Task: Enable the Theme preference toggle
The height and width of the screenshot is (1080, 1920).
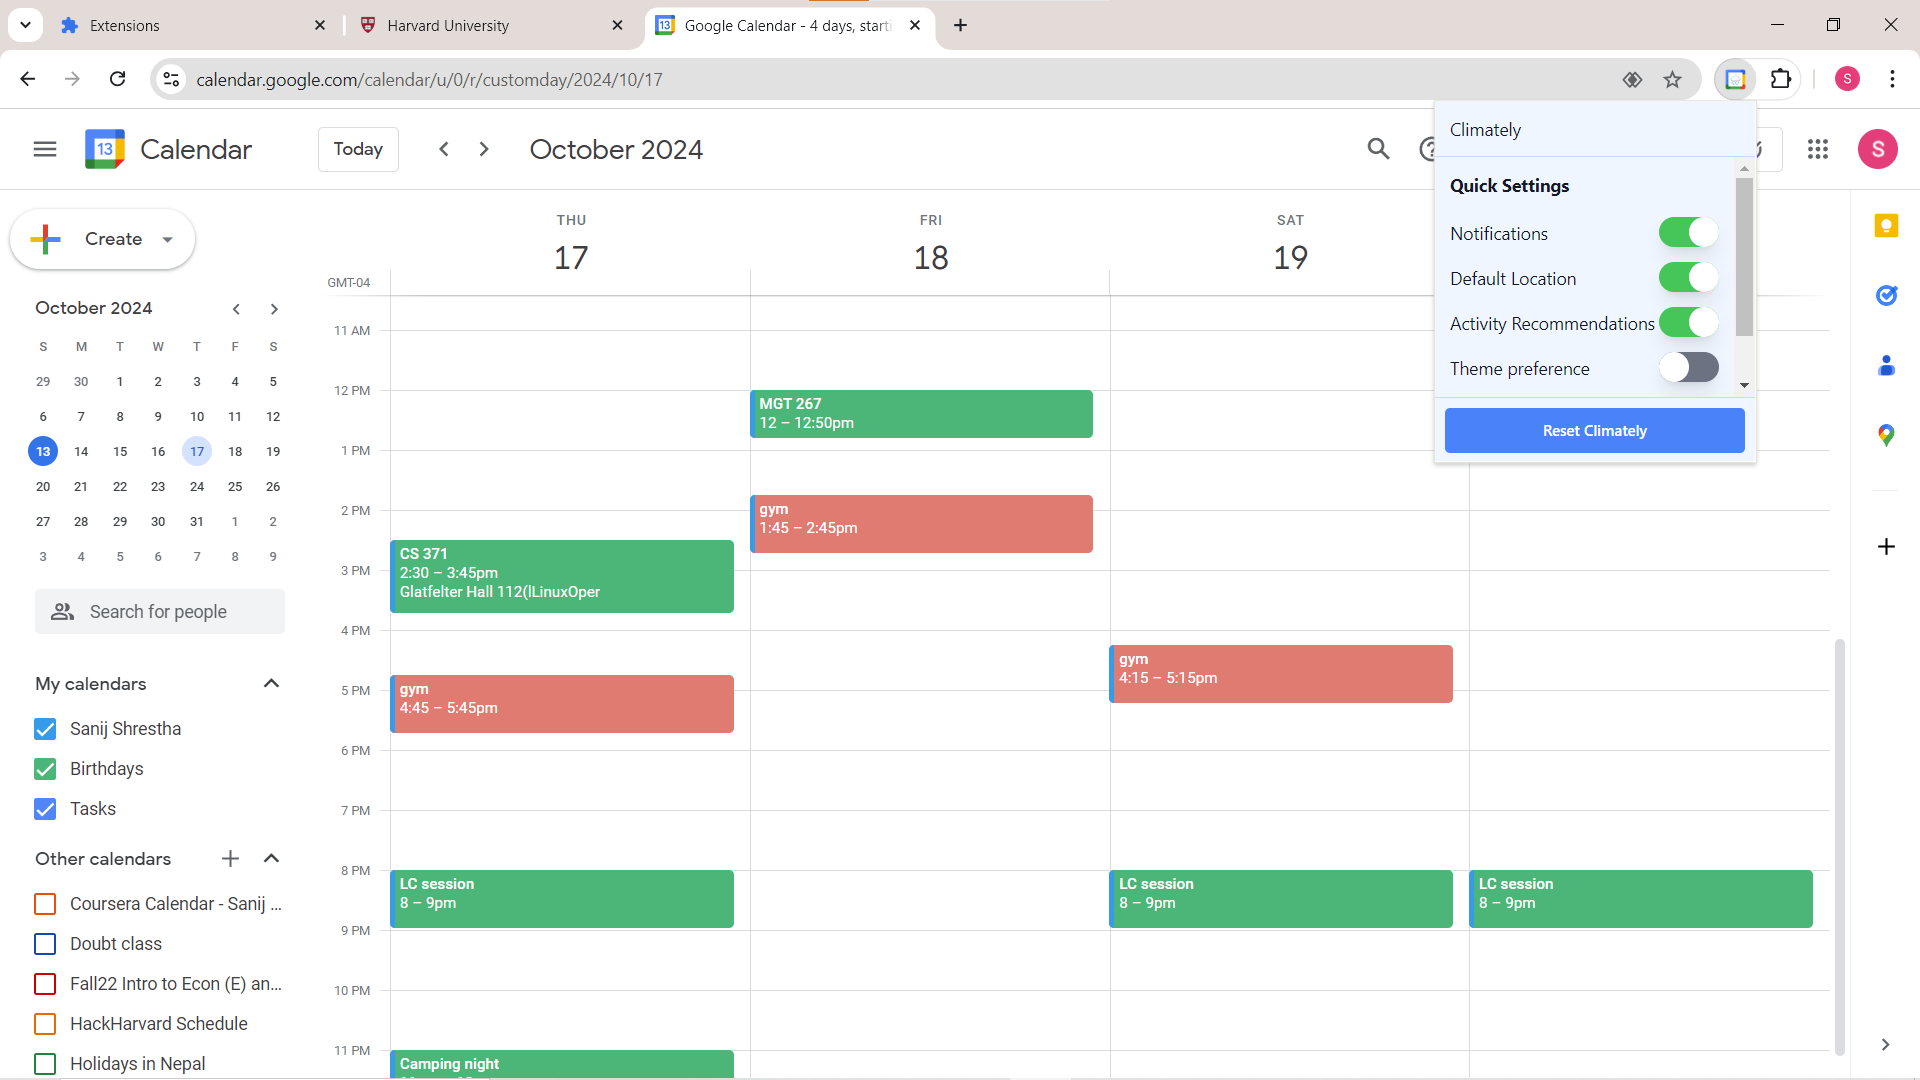Action: pyautogui.click(x=1688, y=368)
